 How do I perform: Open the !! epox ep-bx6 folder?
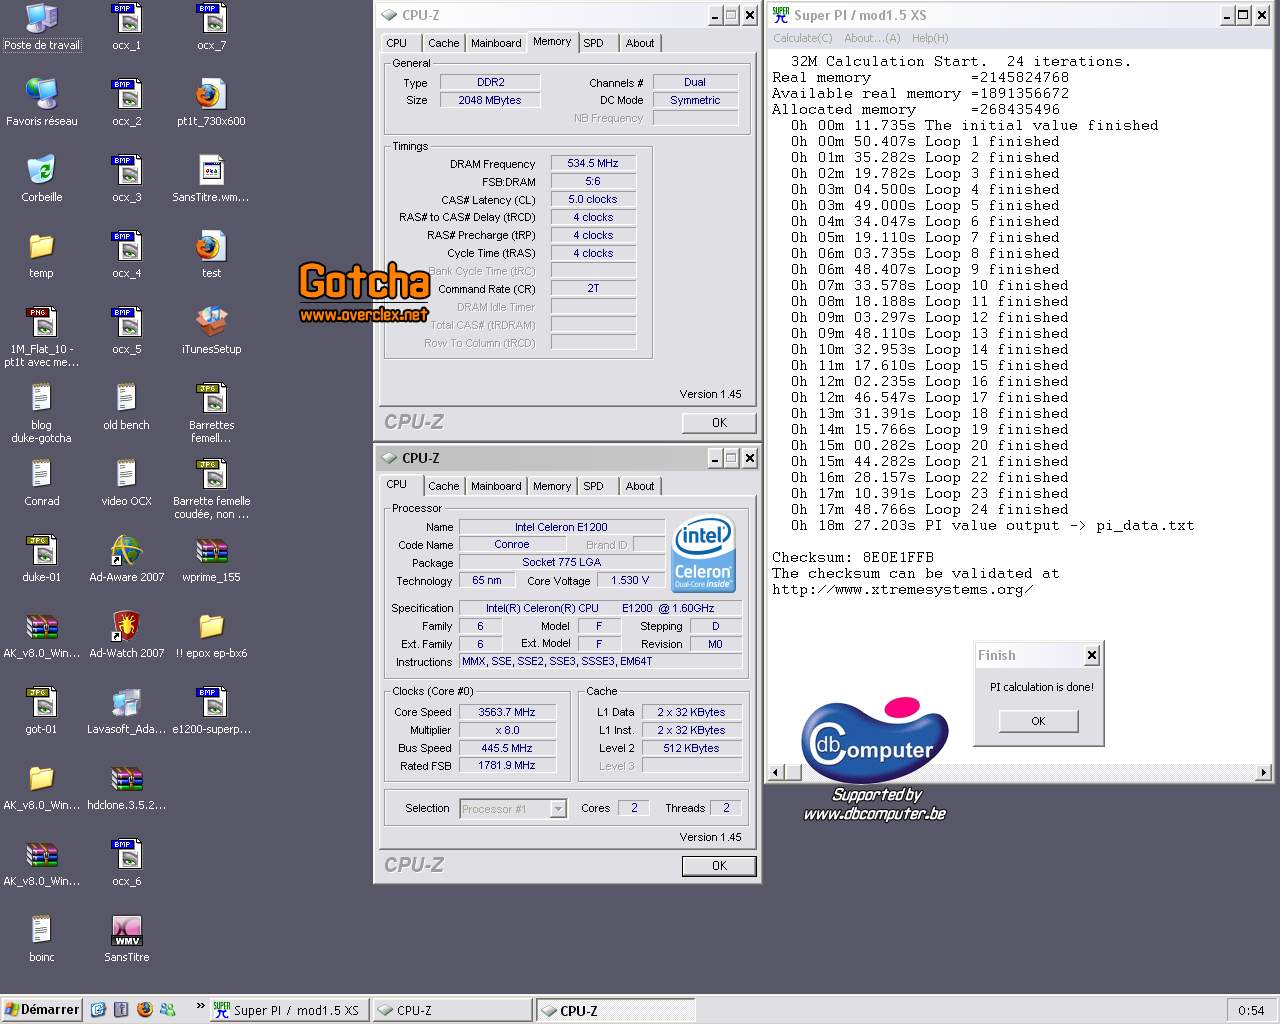[211, 635]
